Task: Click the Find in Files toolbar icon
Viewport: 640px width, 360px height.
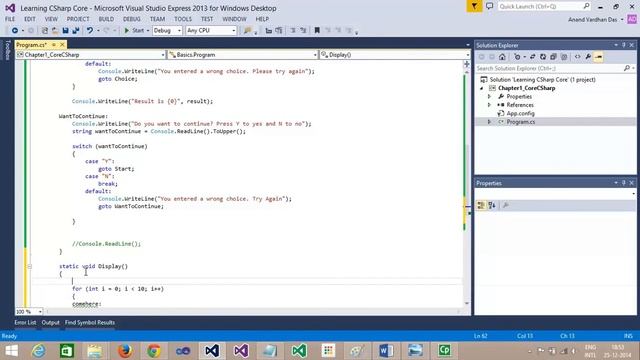Action: [x=247, y=30]
